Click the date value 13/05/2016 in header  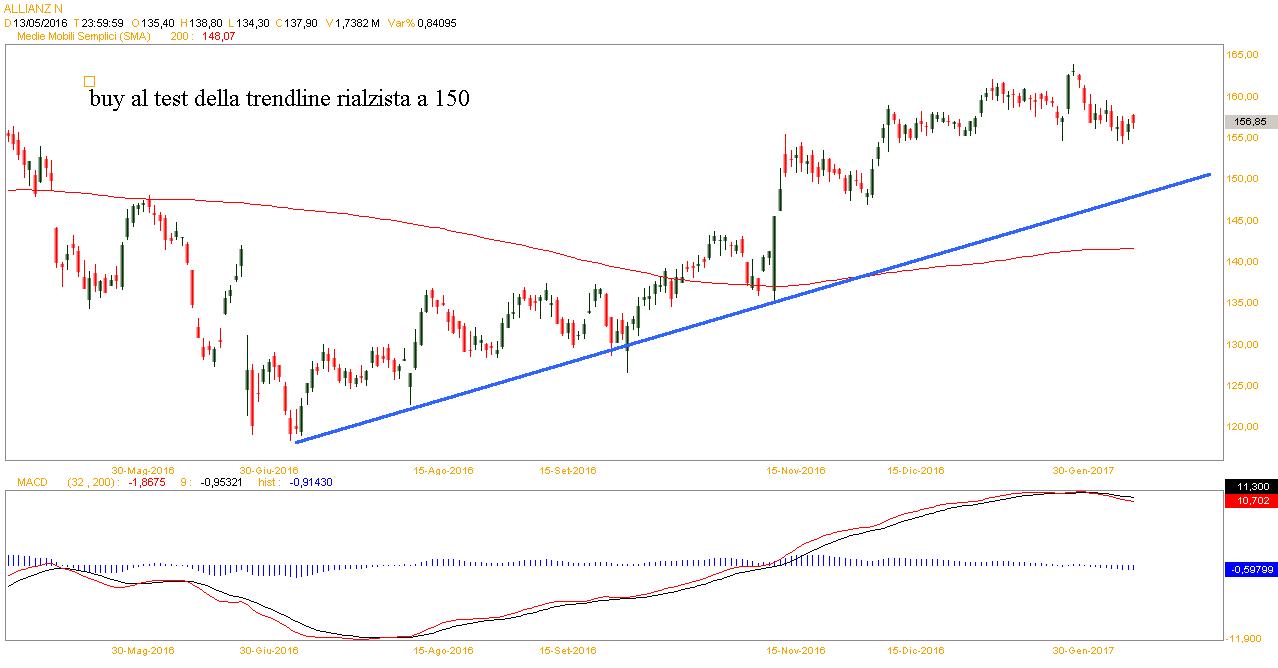pyautogui.click(x=42, y=22)
